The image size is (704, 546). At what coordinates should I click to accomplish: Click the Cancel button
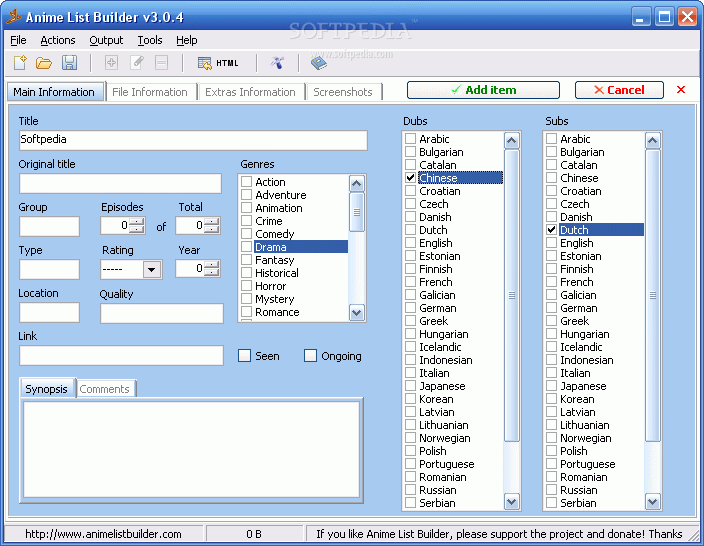pyautogui.click(x=619, y=90)
